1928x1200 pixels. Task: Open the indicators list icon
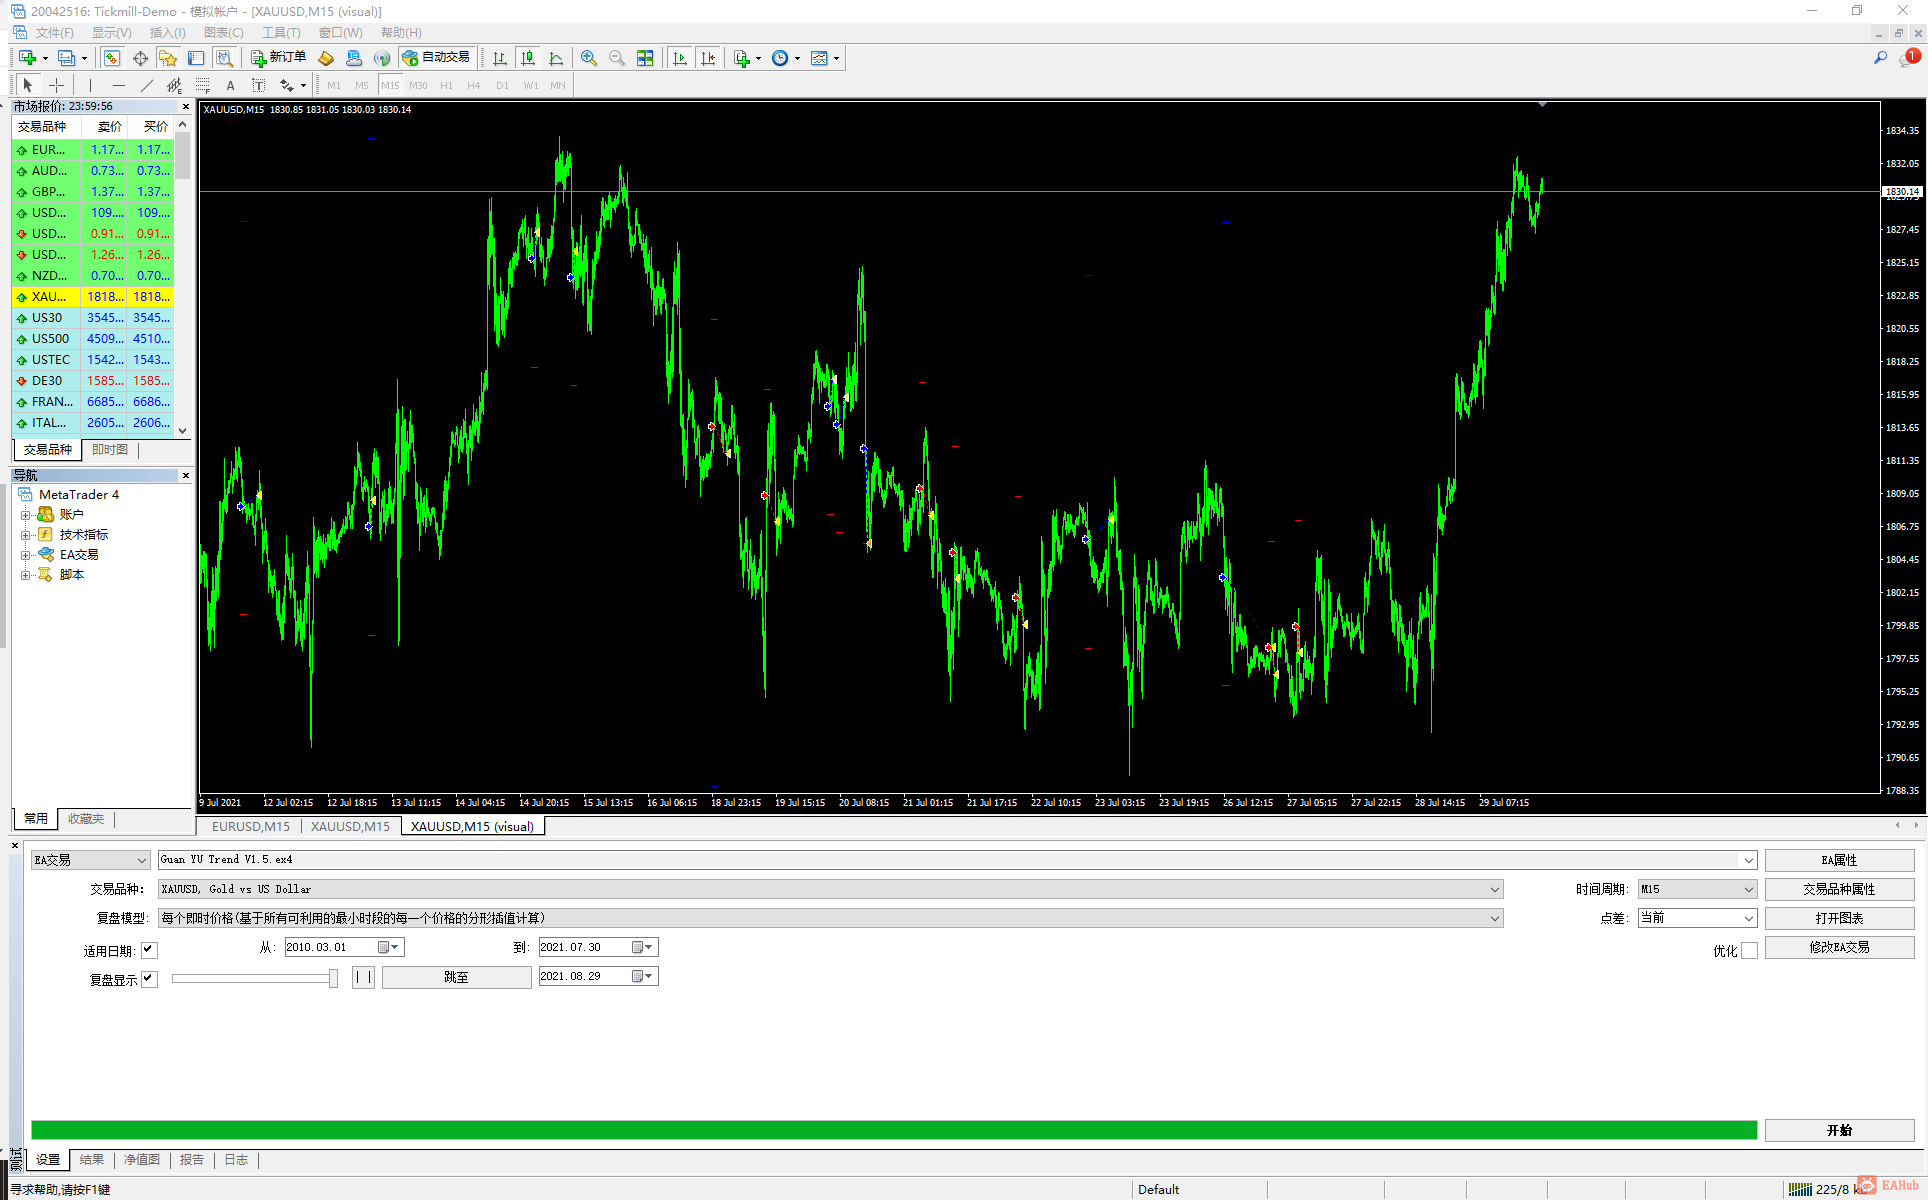(x=742, y=58)
